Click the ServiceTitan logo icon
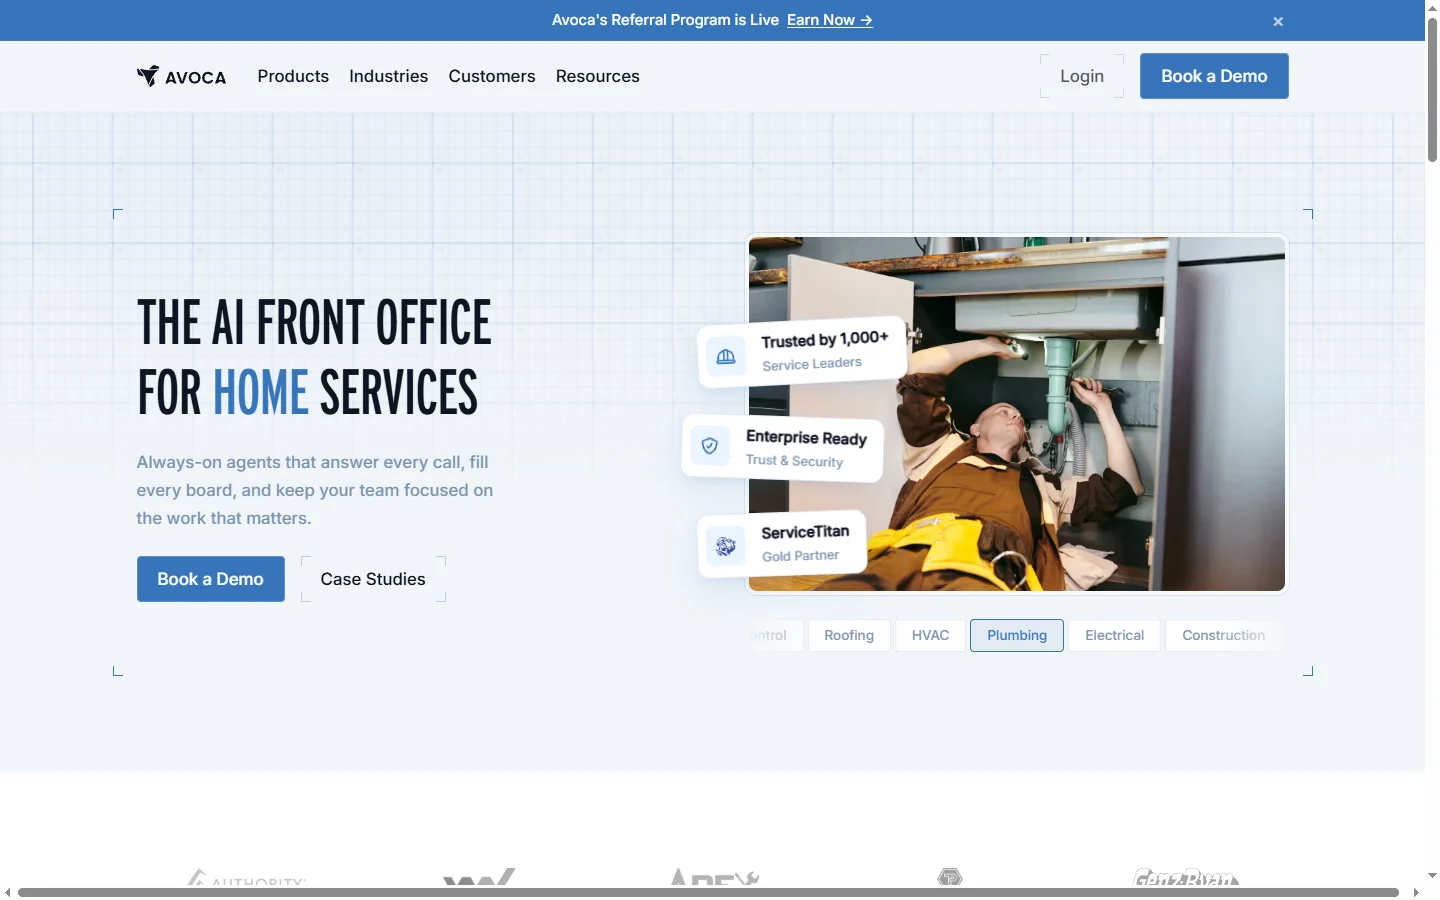The image size is (1440, 900). pos(726,546)
